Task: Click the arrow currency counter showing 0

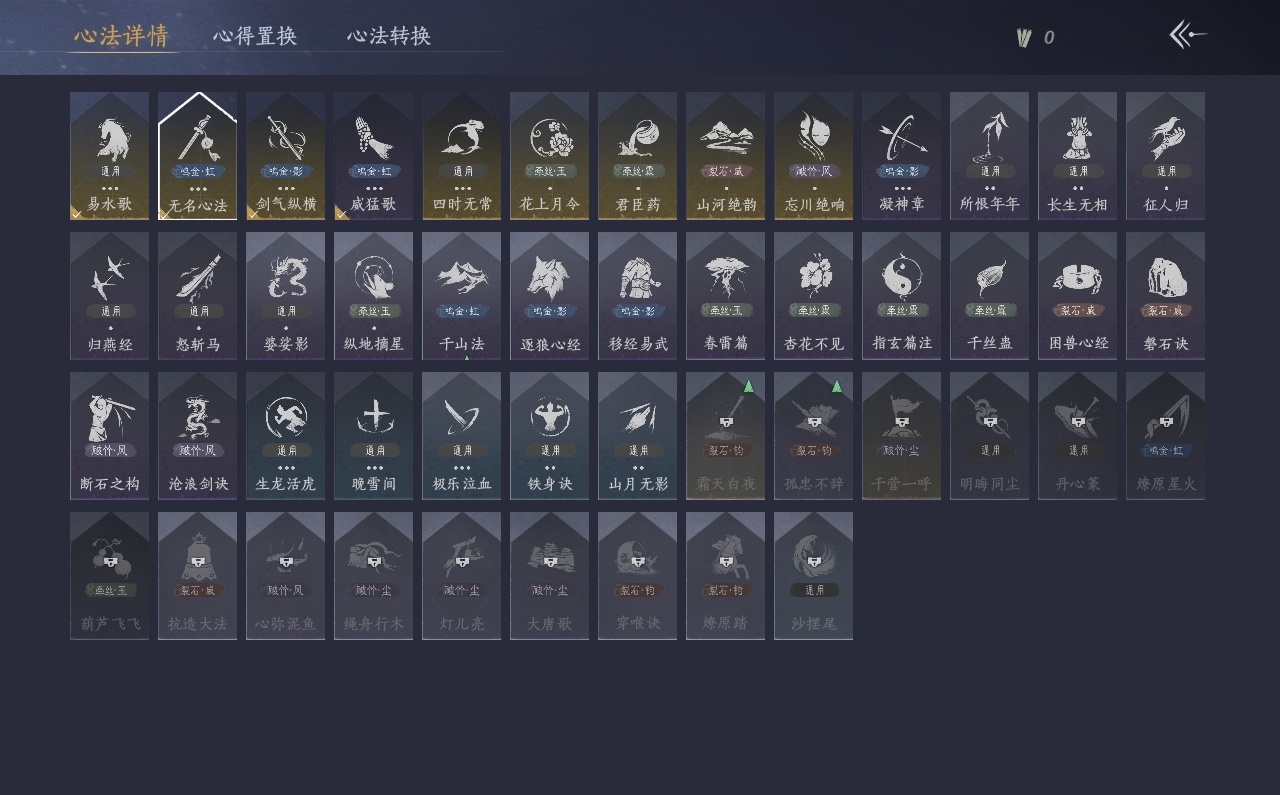Action: click(1035, 38)
